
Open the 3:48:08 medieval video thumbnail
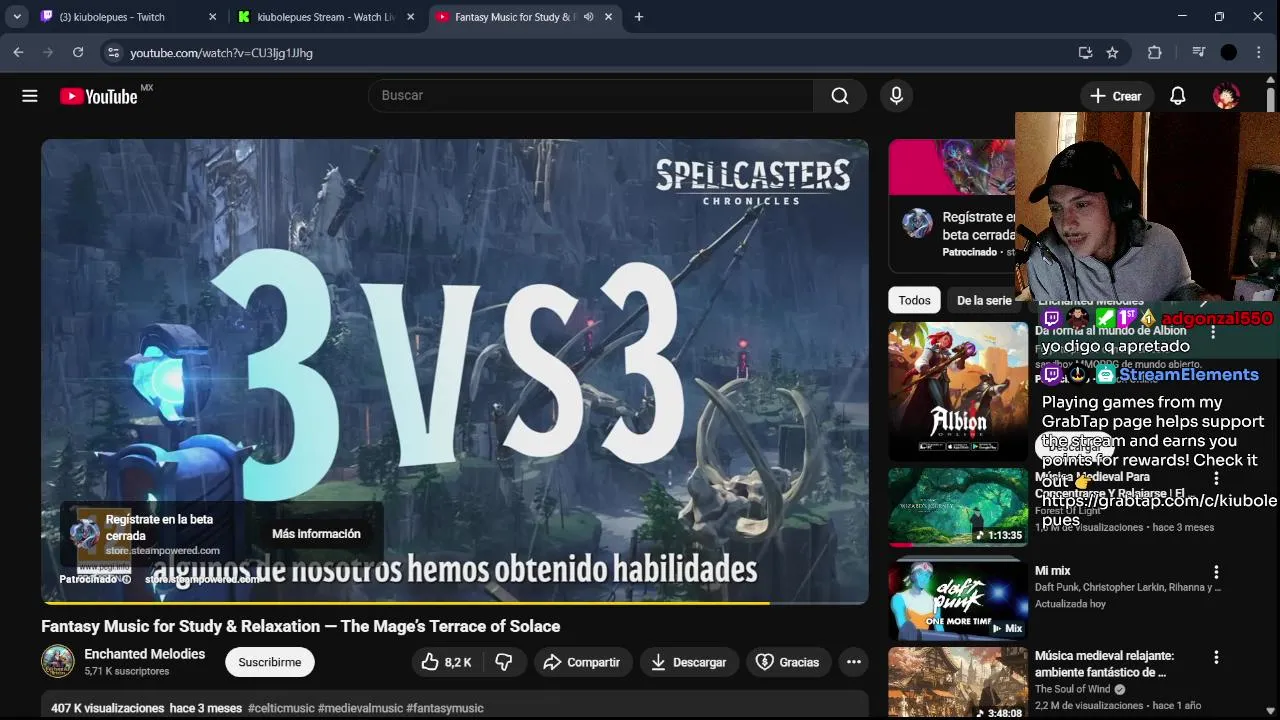(x=958, y=684)
